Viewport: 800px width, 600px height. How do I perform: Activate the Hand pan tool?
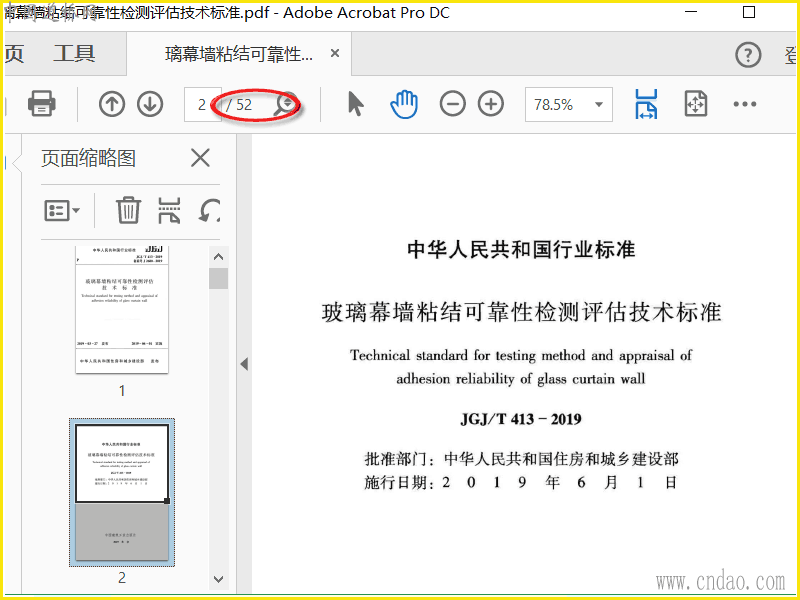404,104
